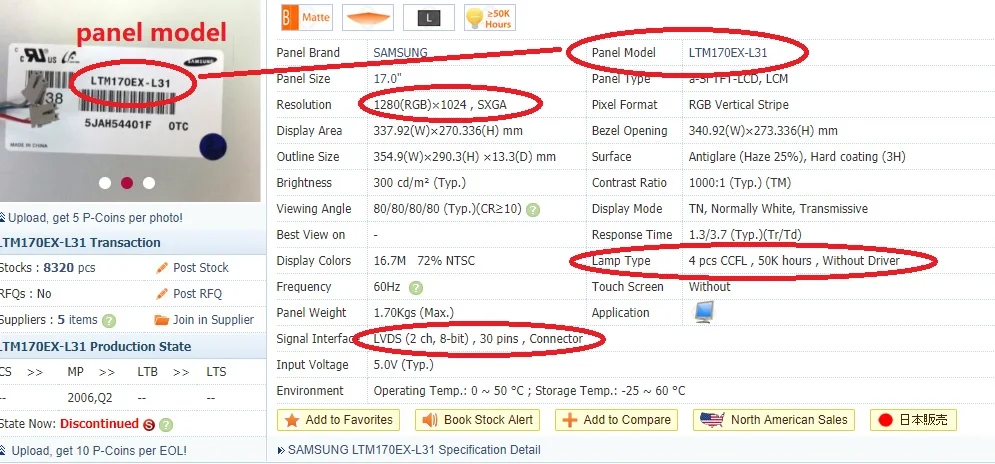
Task: Click the Book Stock Alert button
Action: click(477, 420)
